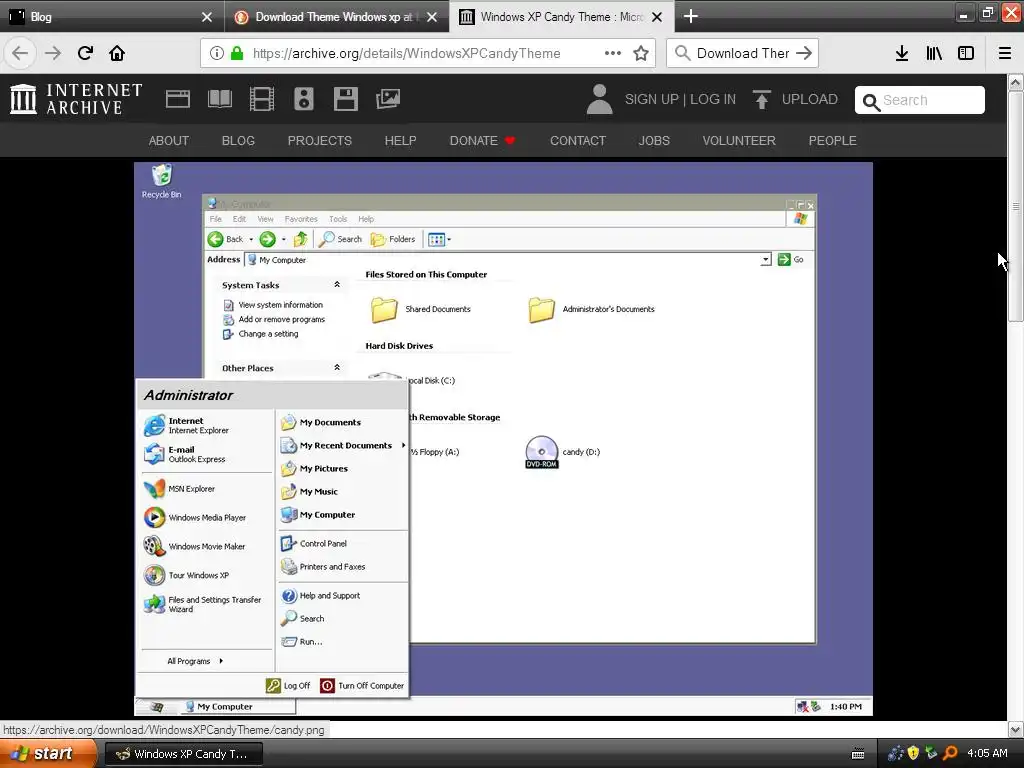Open the ABOUT menu item
Image resolution: width=1024 pixels, height=768 pixels.
[x=168, y=140]
